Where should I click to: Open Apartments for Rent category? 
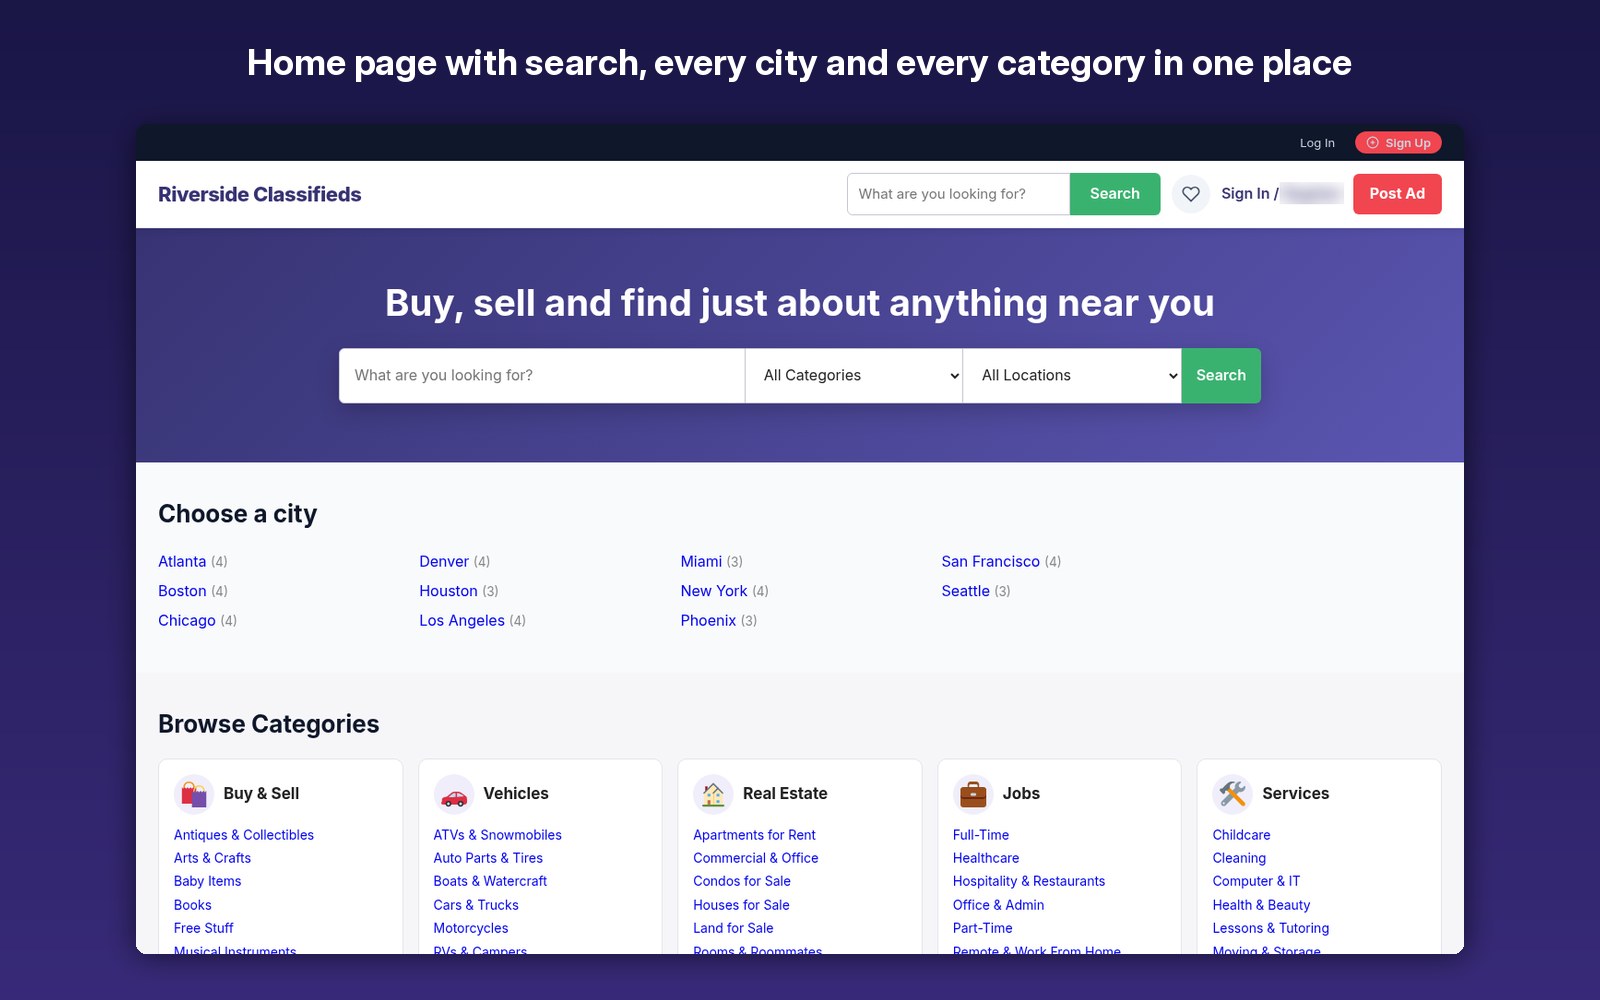(754, 835)
